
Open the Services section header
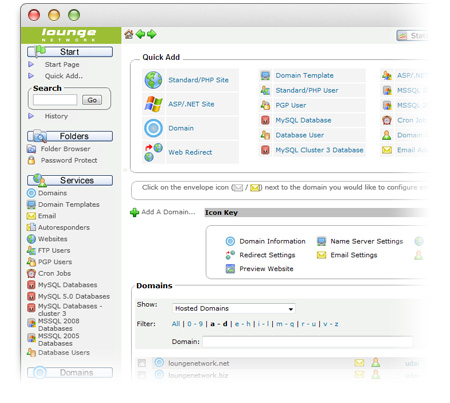pos(70,180)
